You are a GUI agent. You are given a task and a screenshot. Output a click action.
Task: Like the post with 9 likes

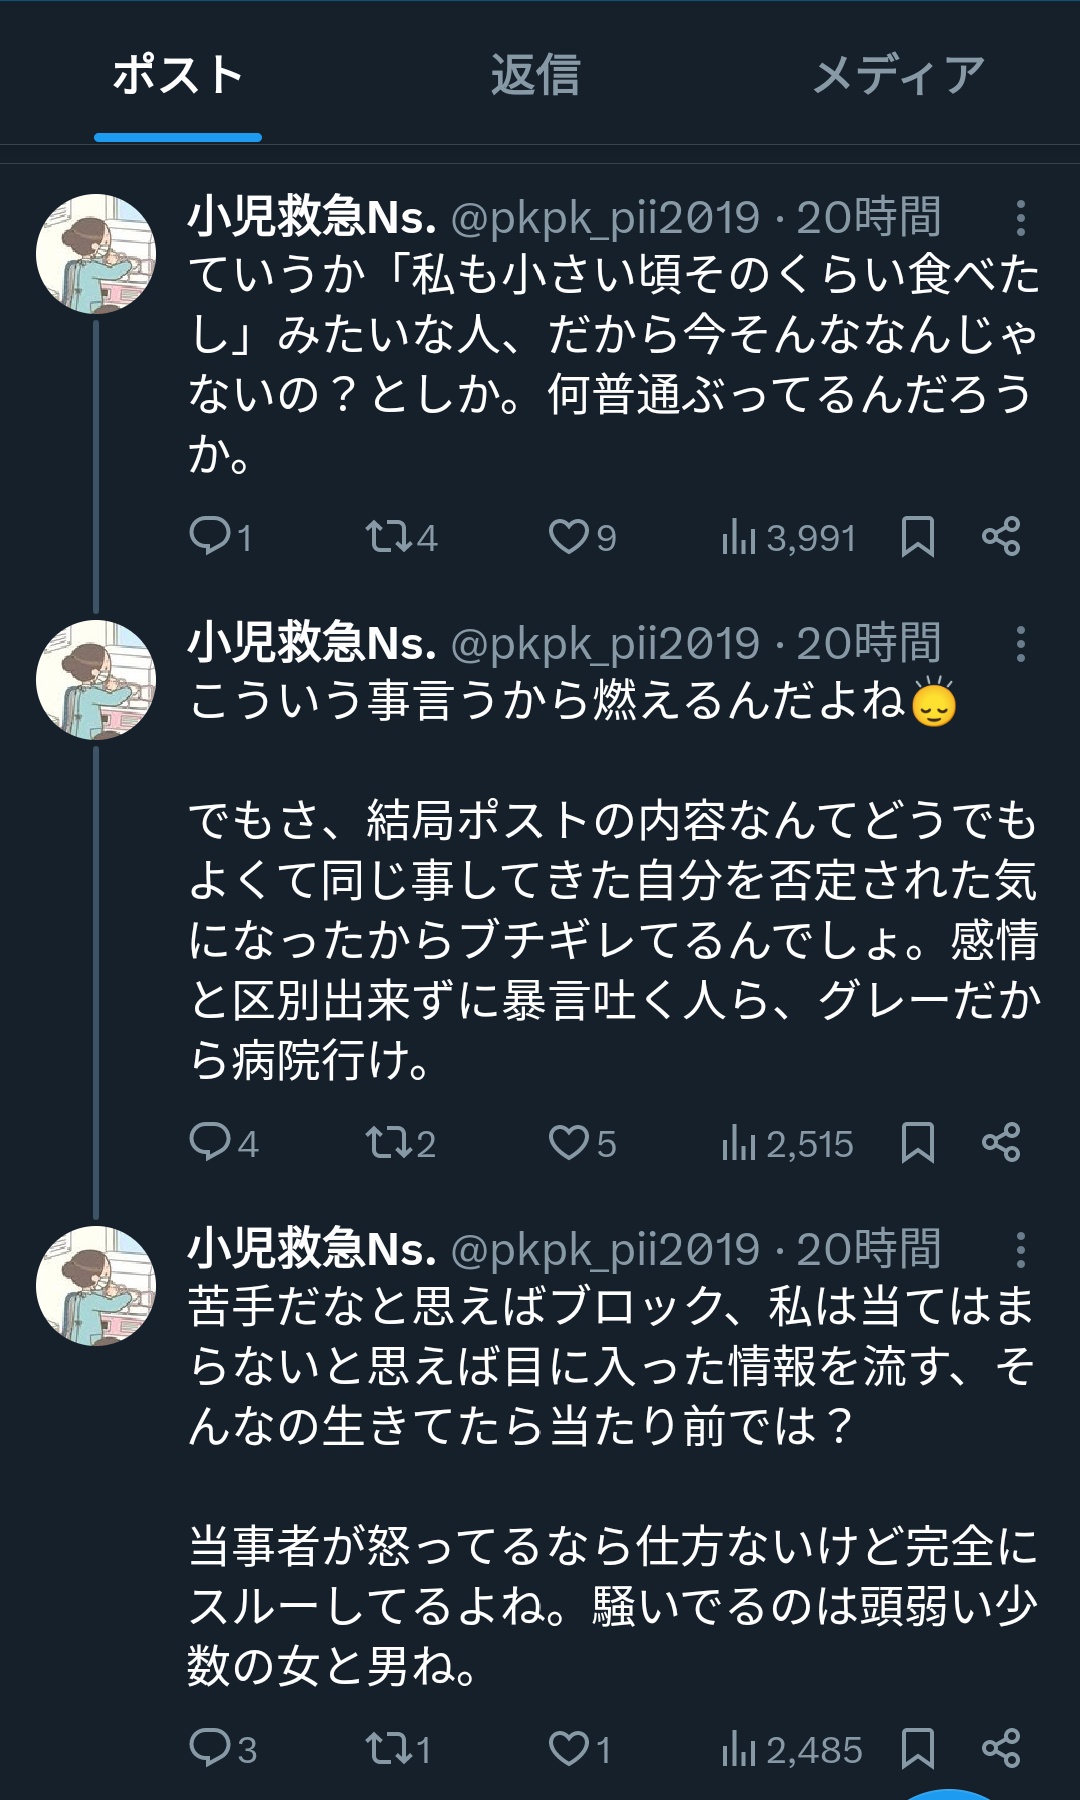point(569,537)
